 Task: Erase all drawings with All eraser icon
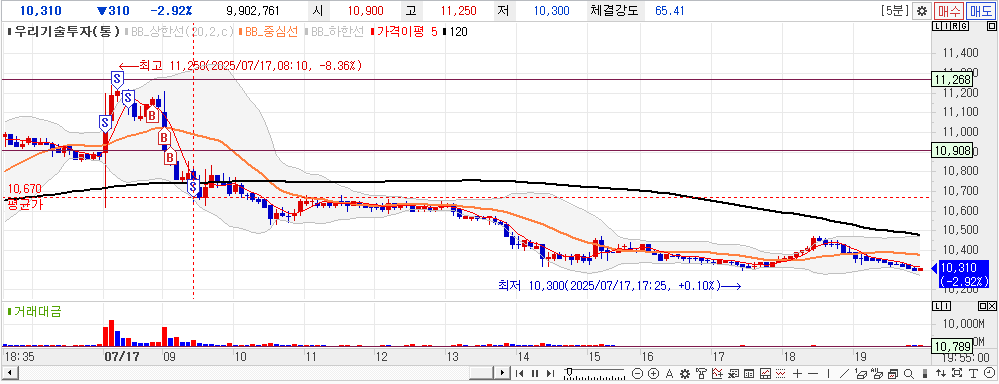877,373
